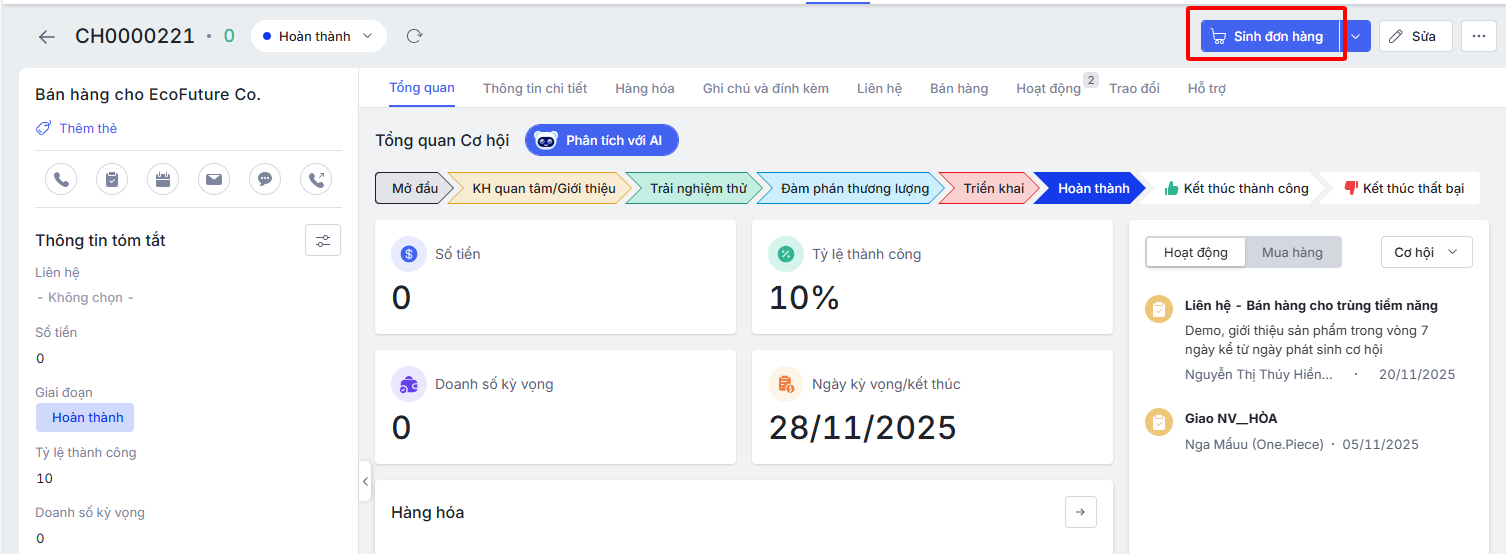Screen dimensions: 1506x554
Task: Select the Hoạt động toggle segment
Action: [x=1195, y=252]
